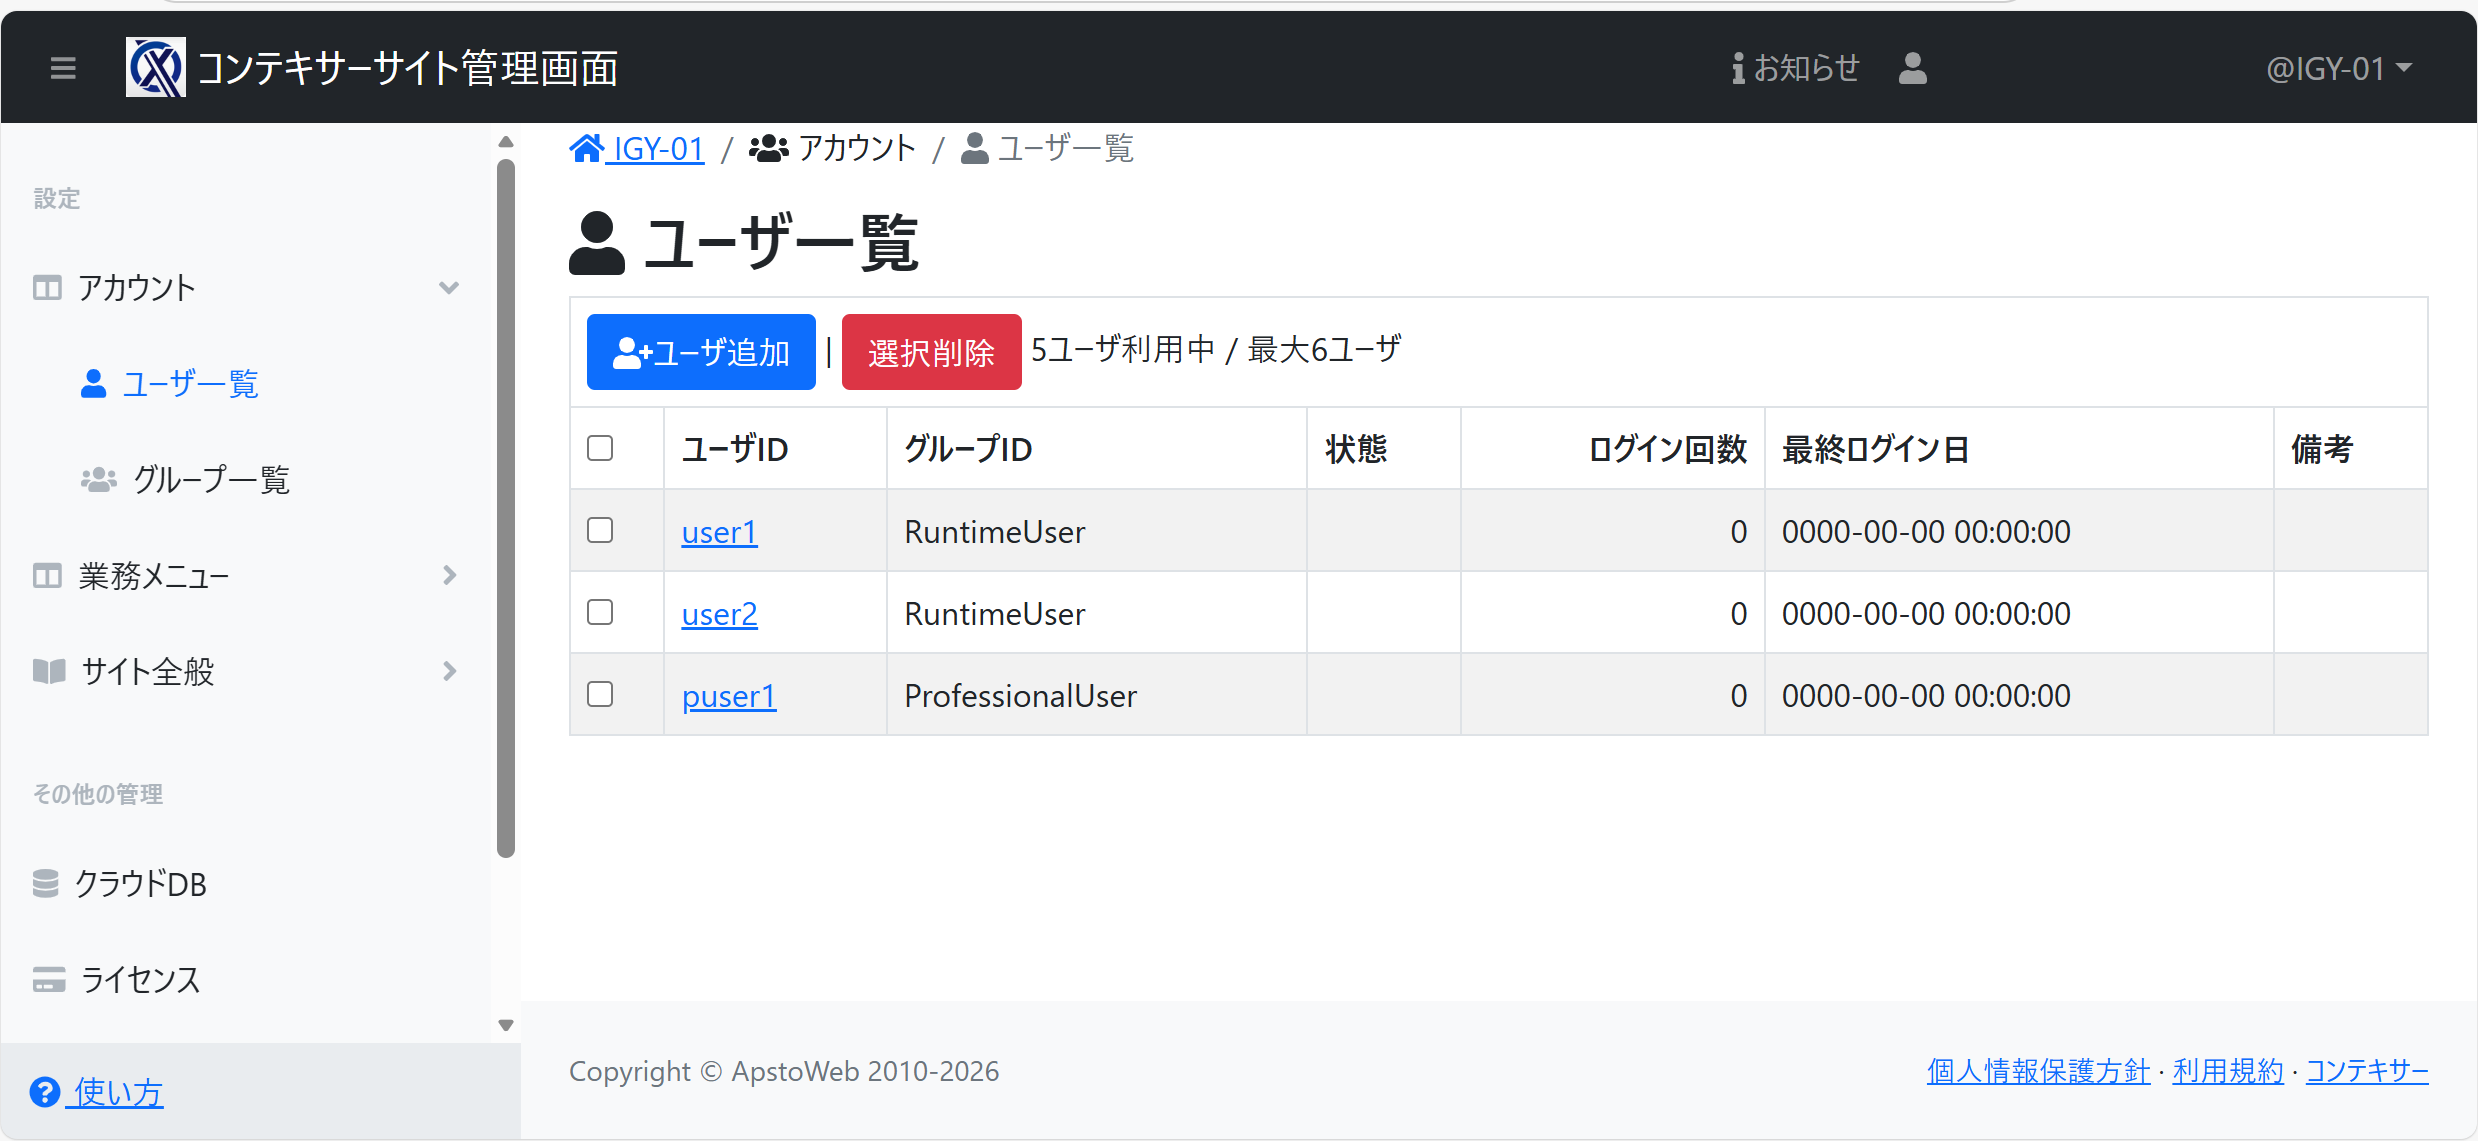Click the home icon in breadcrumb
This screenshot has width=2478, height=1141.
click(x=587, y=148)
